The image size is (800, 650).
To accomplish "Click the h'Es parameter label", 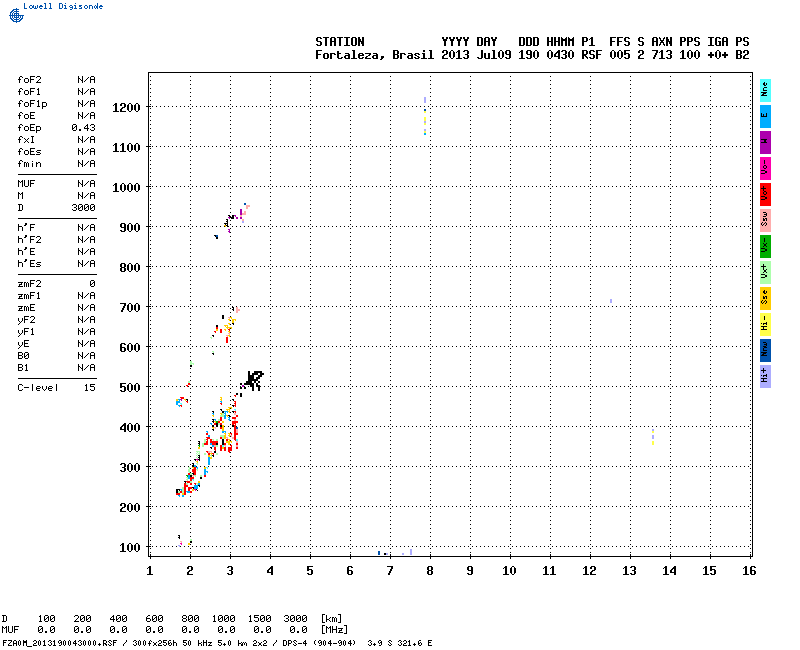I will click(x=29, y=264).
